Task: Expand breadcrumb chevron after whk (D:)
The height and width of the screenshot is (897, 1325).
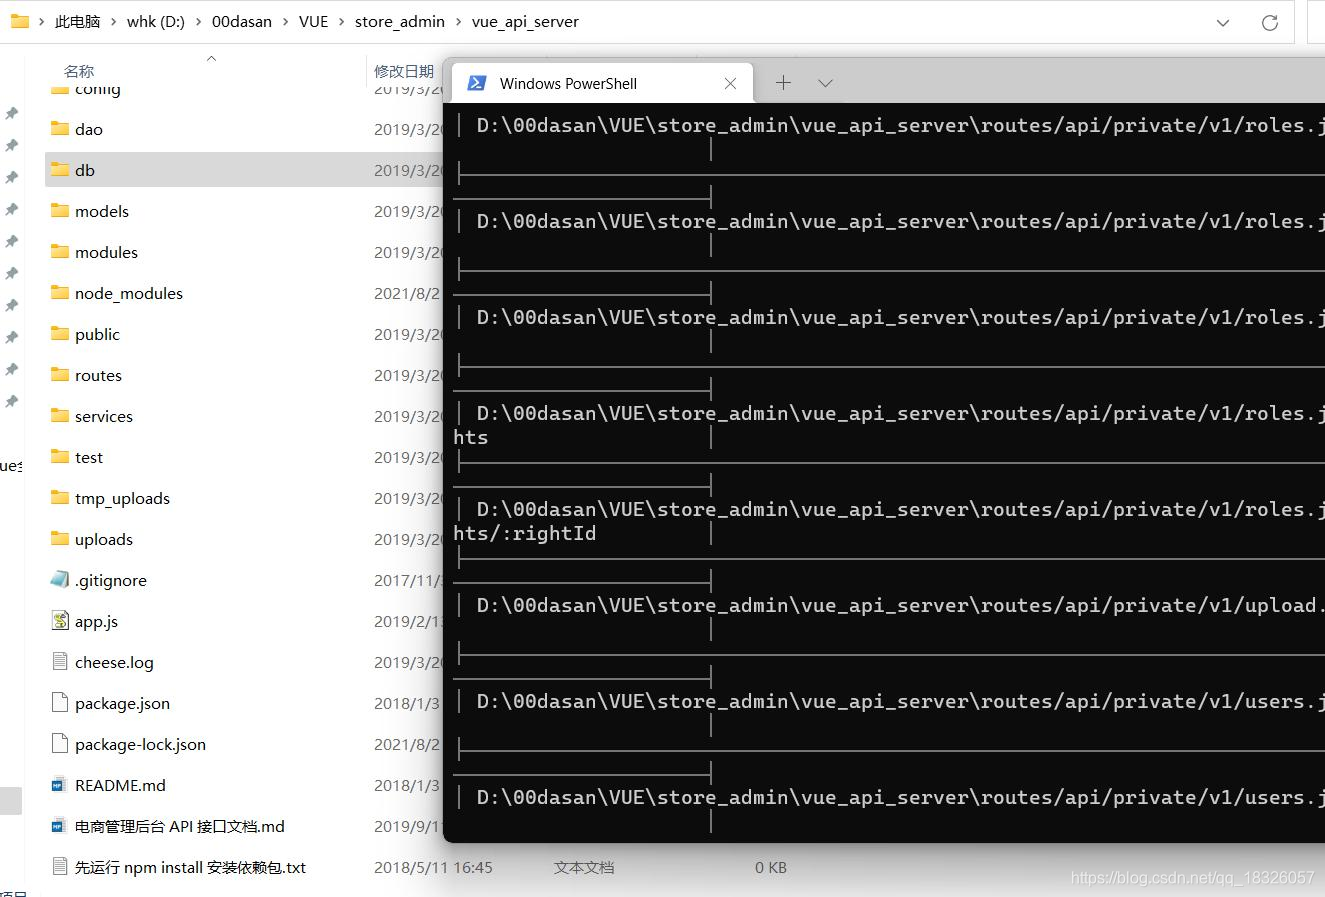Action: tap(198, 22)
